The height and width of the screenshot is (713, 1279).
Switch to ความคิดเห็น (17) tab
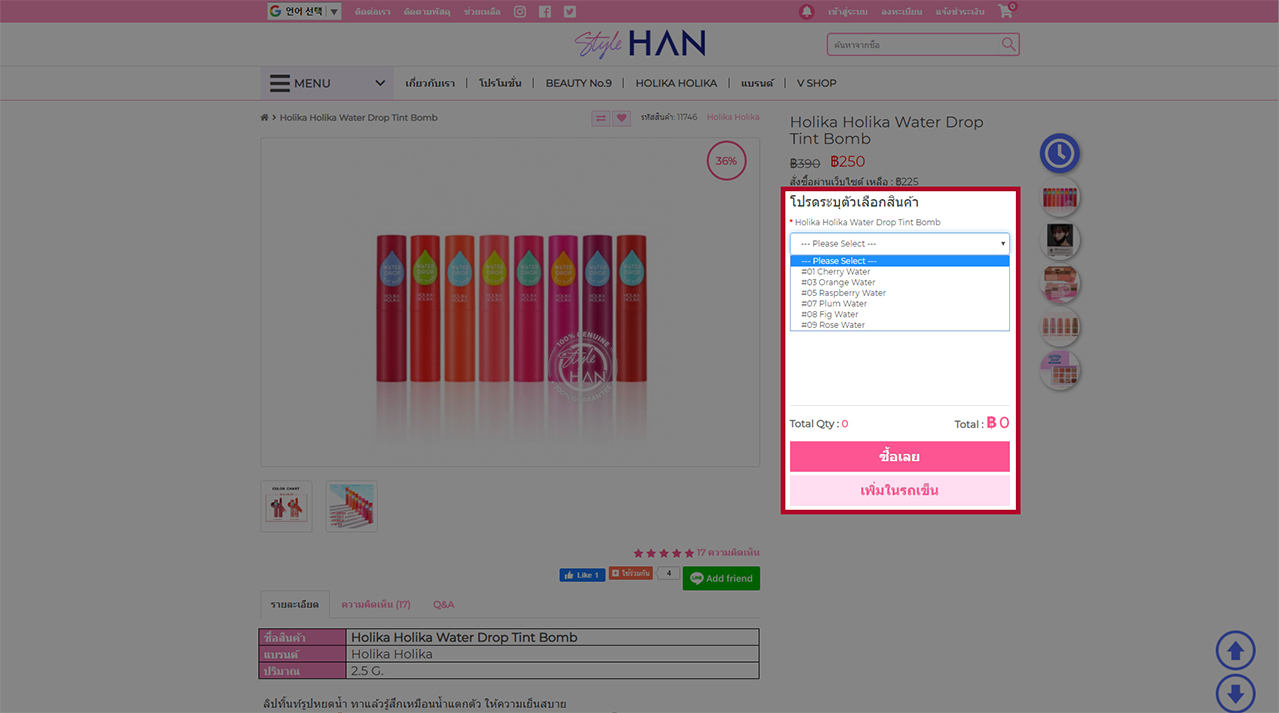point(376,605)
